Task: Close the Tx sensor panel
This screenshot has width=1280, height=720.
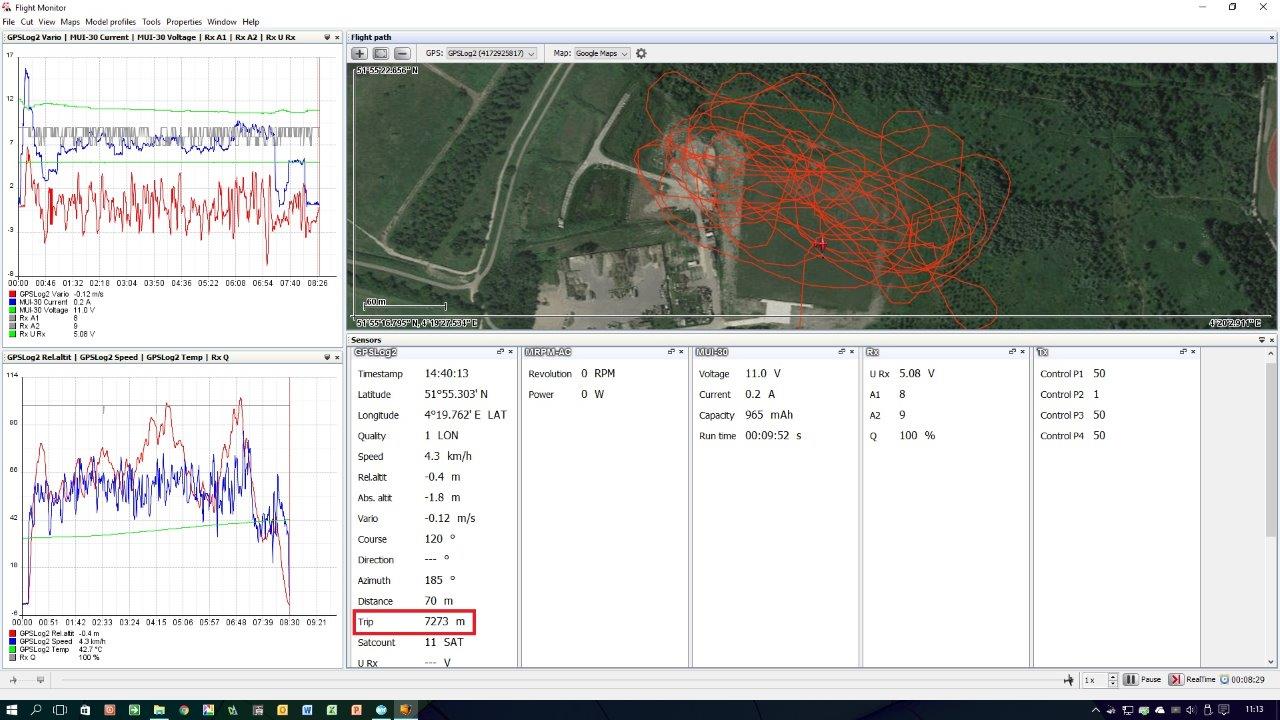Action: [1193, 352]
